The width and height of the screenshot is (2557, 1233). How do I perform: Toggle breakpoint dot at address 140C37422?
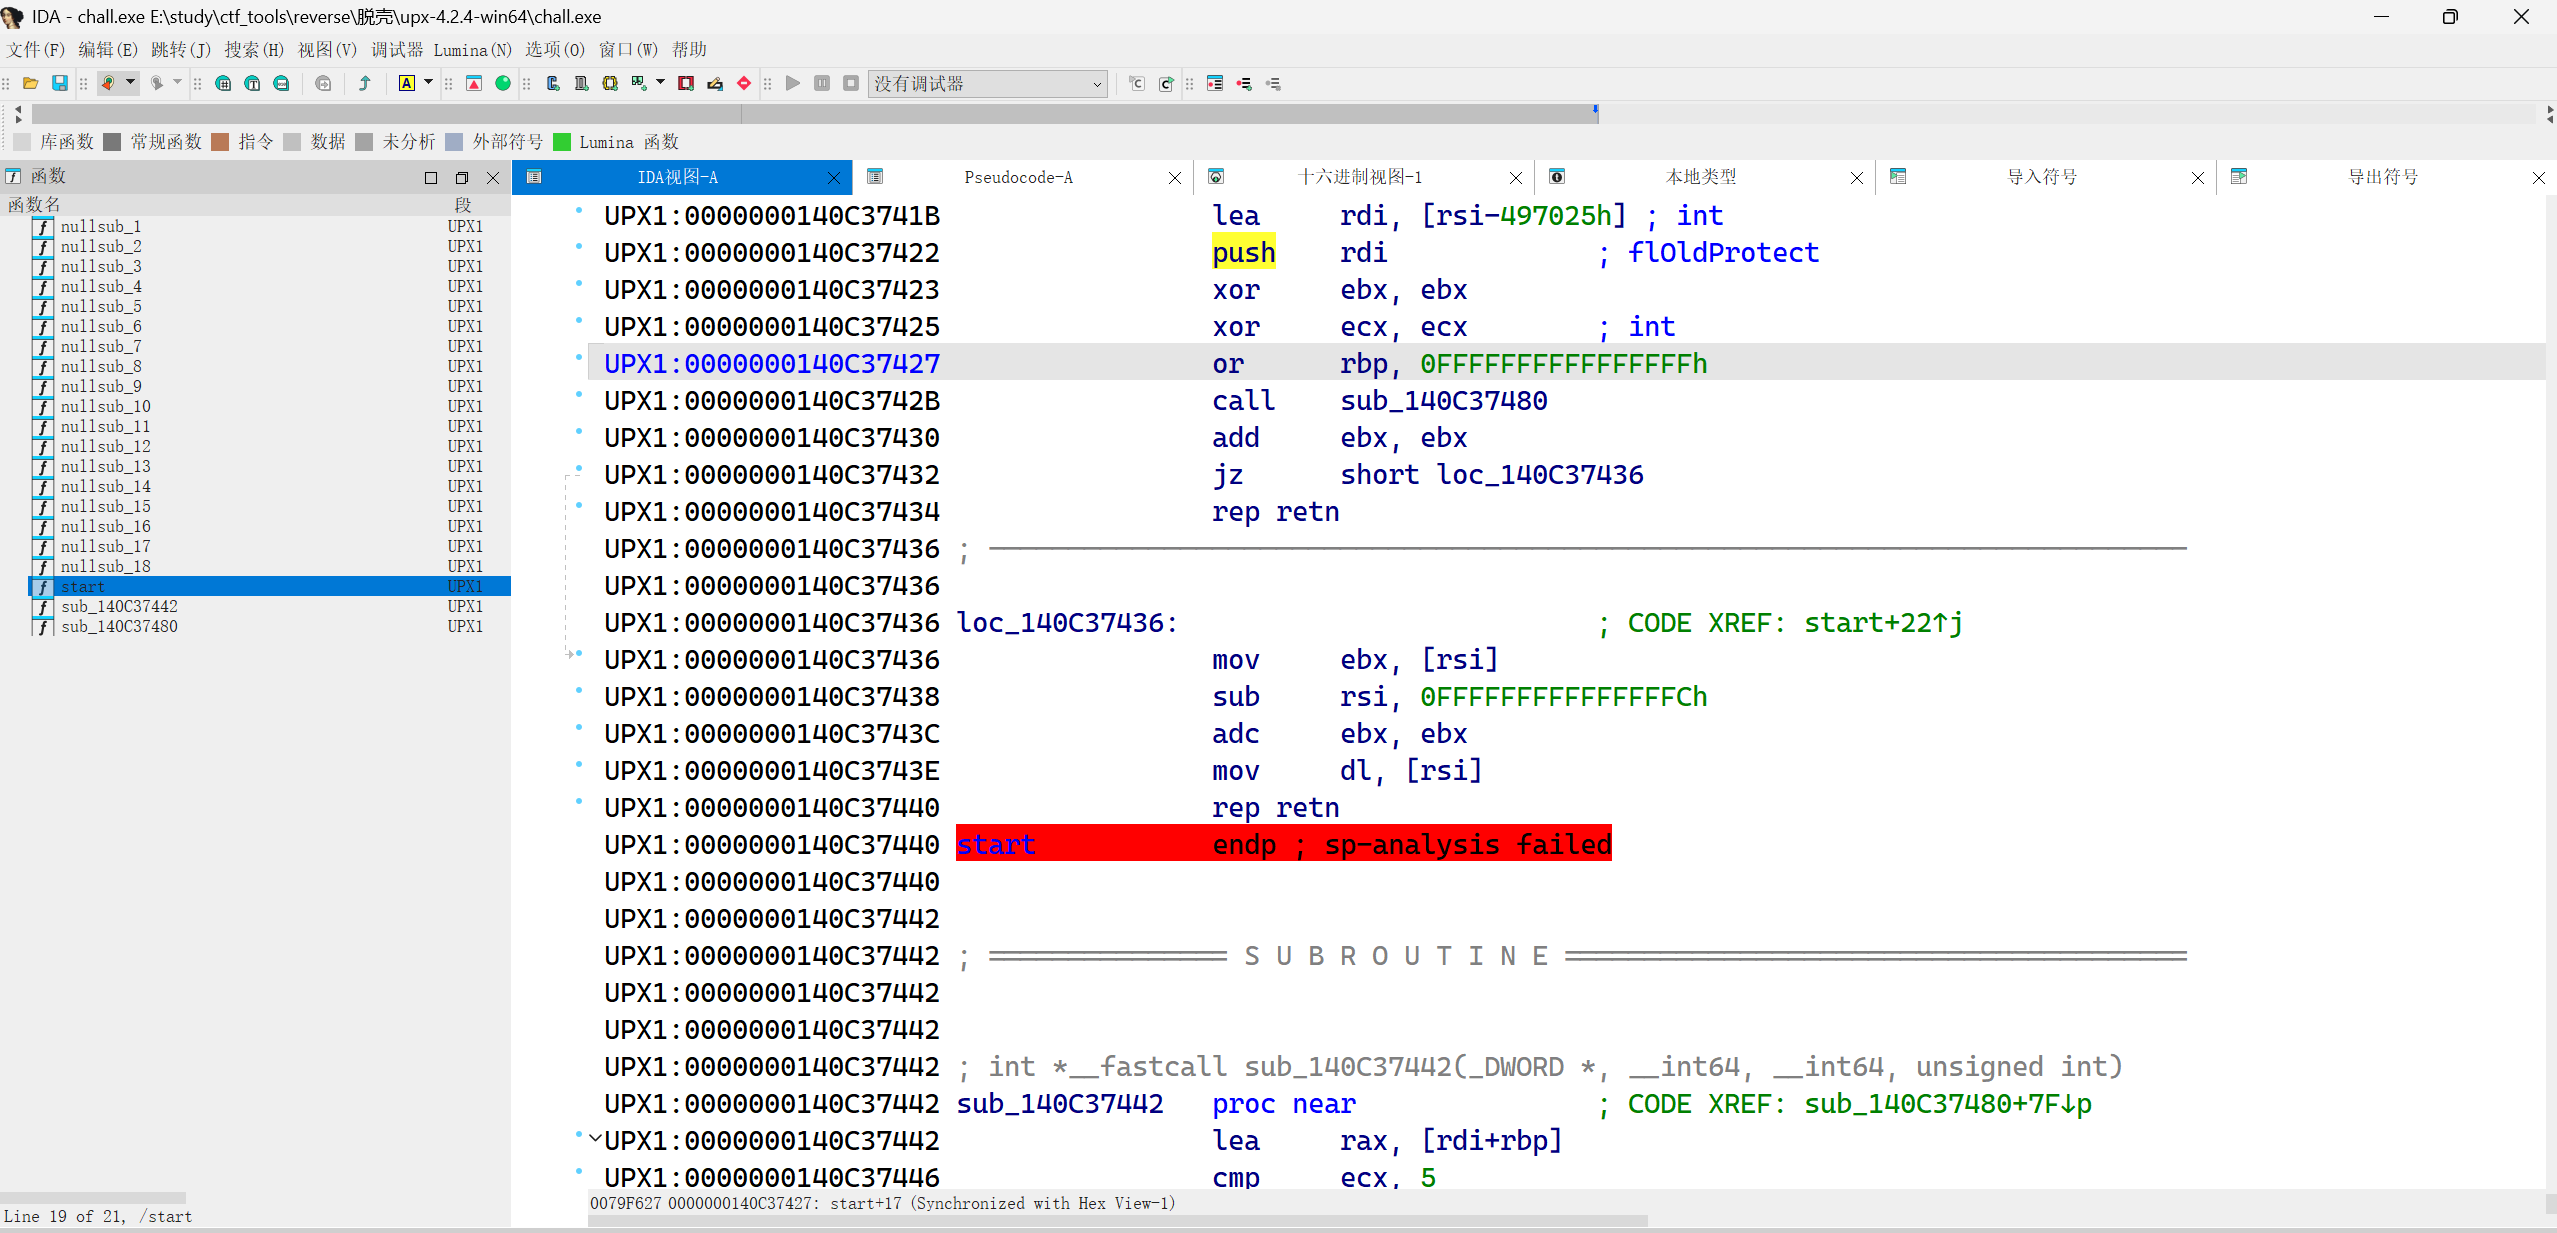(578, 247)
